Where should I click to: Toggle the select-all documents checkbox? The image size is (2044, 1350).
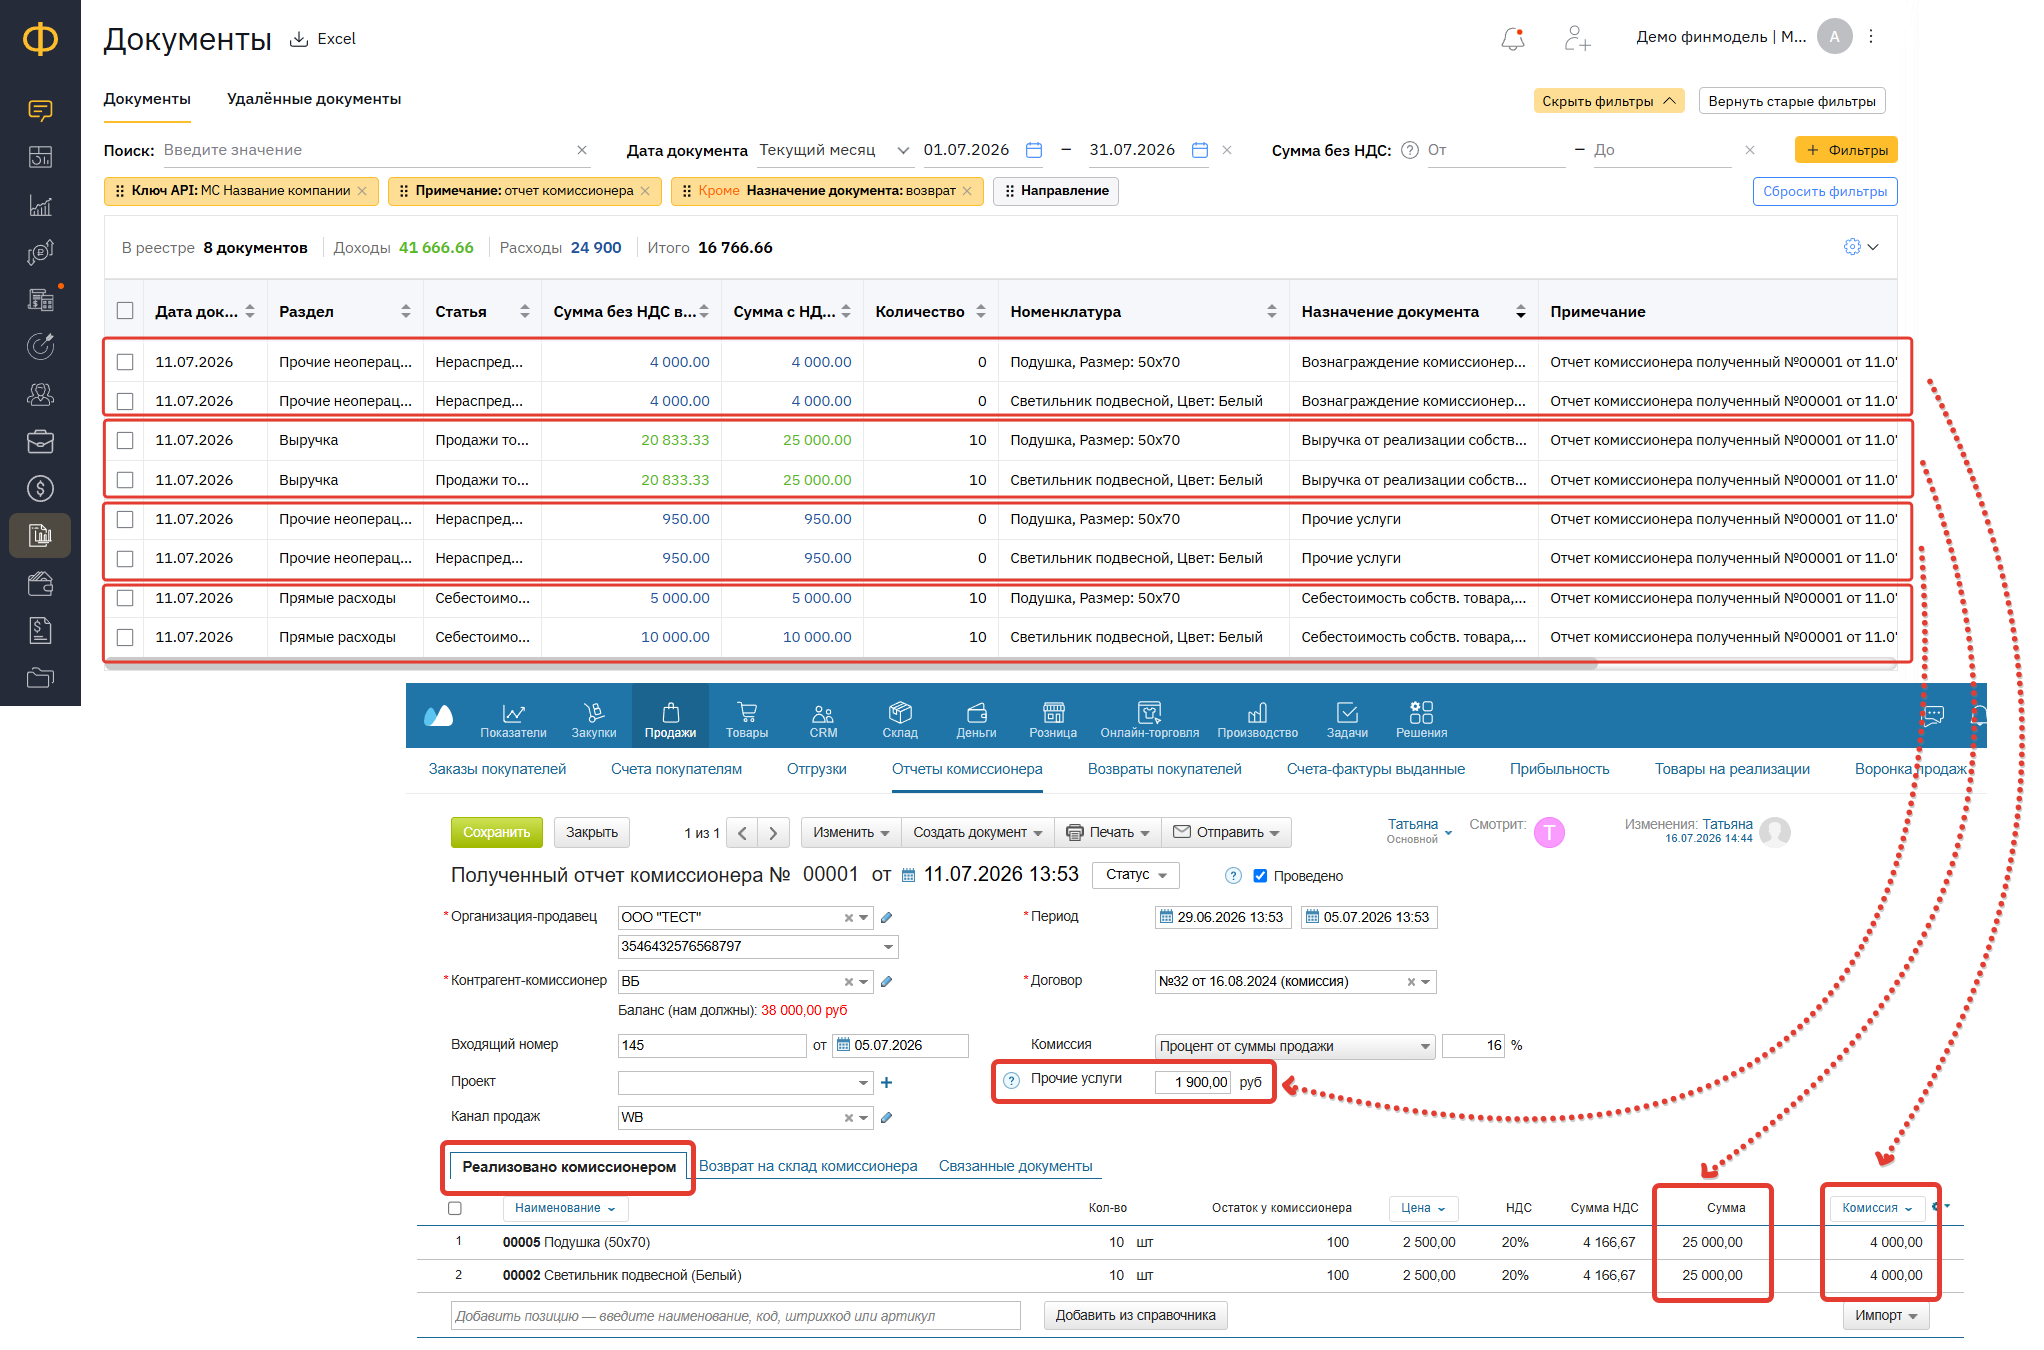pyautogui.click(x=125, y=311)
